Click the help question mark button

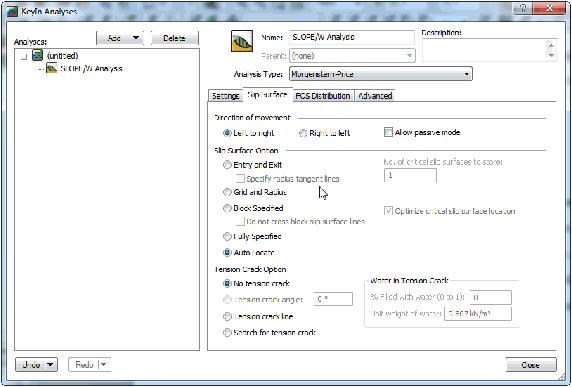pos(523,8)
